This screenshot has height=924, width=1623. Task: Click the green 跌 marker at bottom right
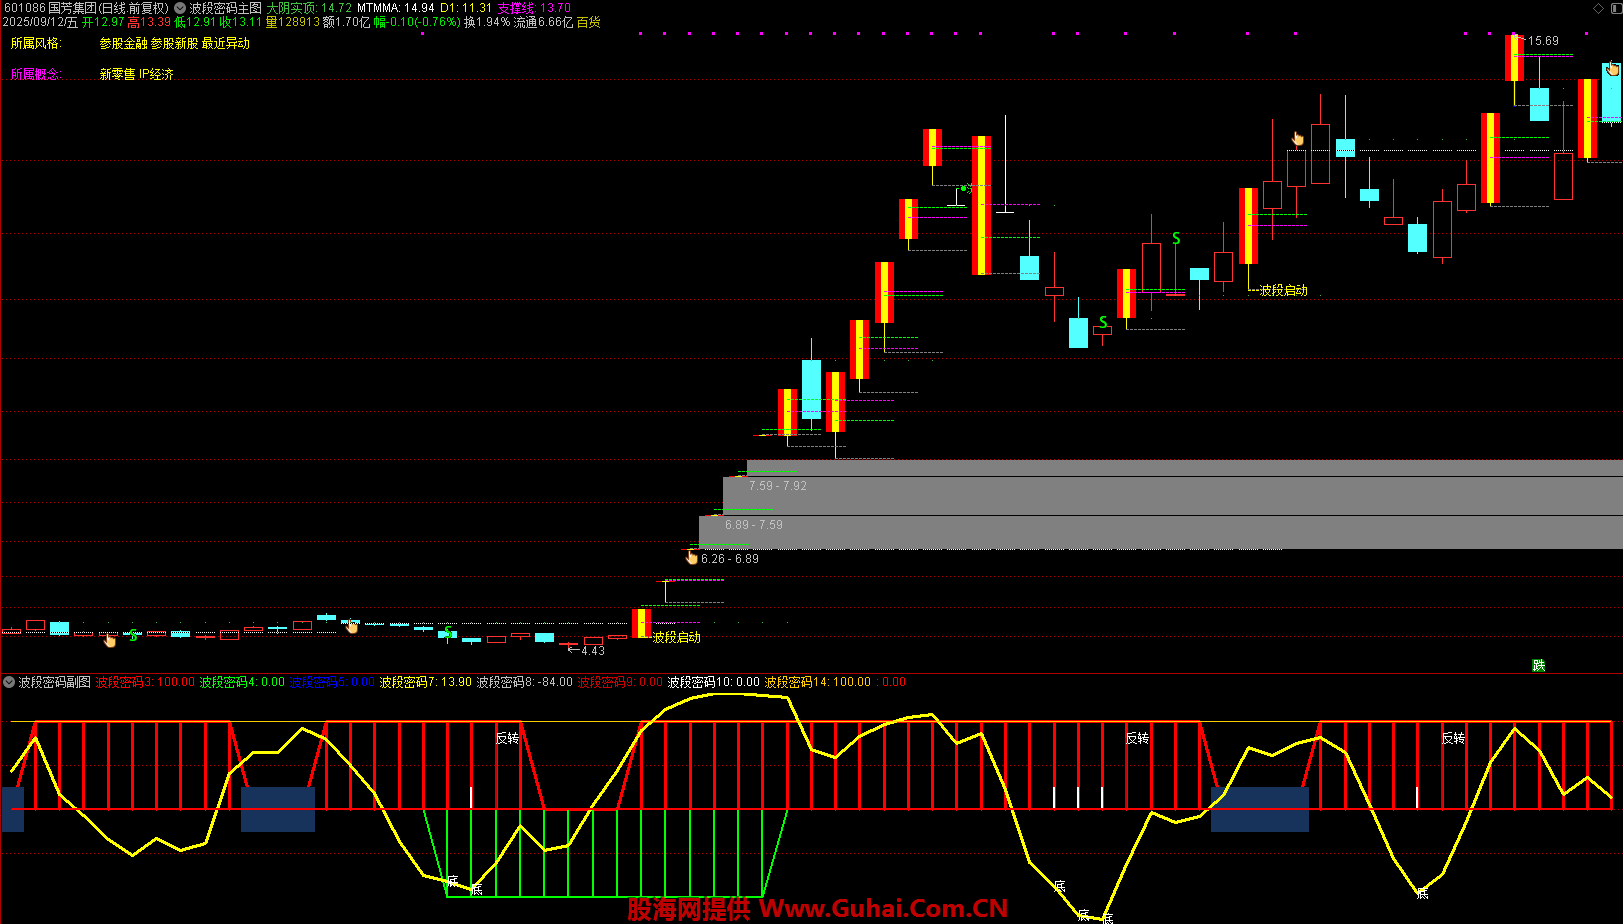(x=1539, y=665)
